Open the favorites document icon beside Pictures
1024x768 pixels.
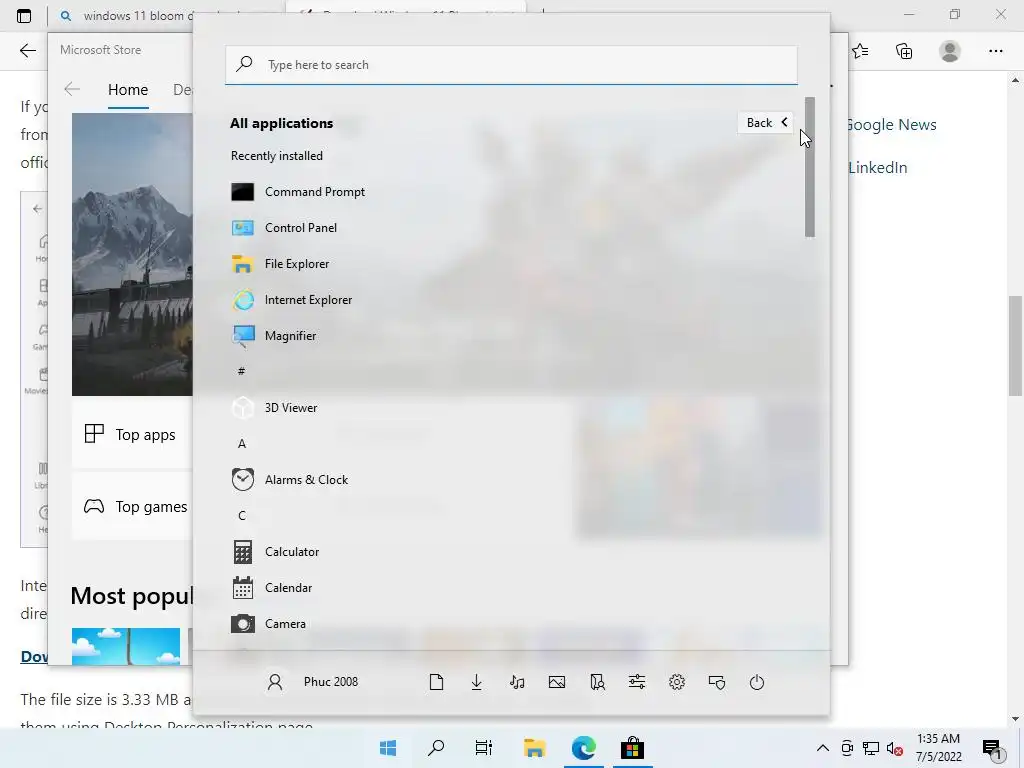point(597,682)
